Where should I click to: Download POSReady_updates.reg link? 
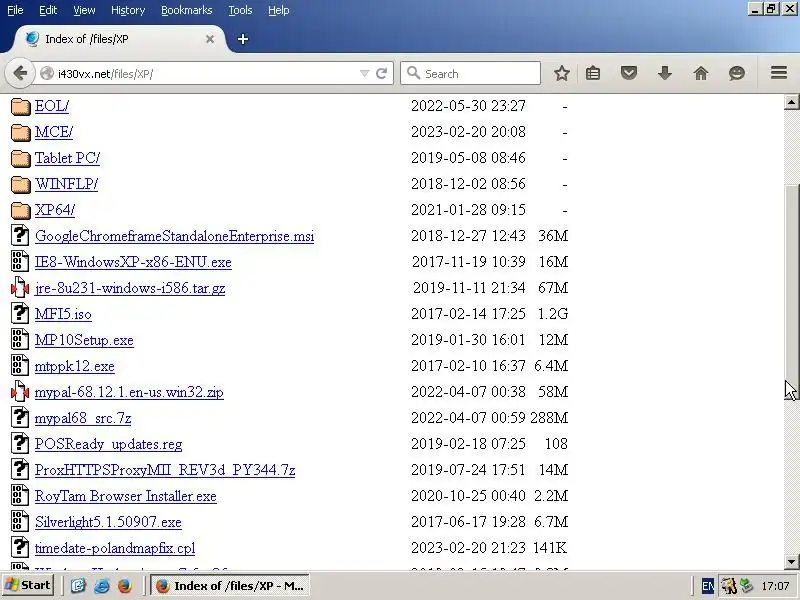click(109, 444)
